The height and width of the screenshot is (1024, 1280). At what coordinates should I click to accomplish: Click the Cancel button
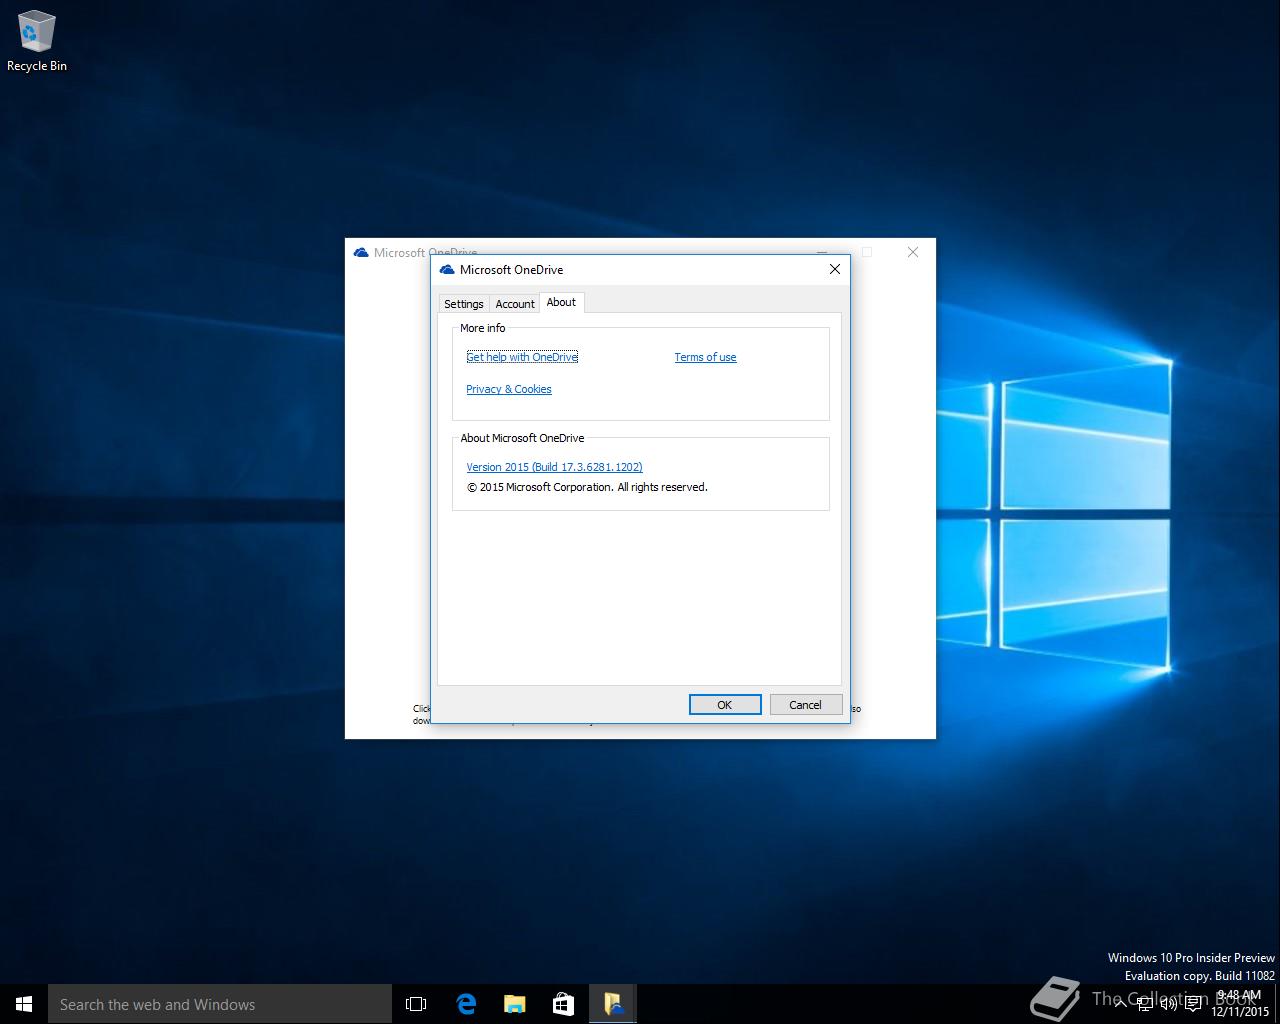coord(806,705)
